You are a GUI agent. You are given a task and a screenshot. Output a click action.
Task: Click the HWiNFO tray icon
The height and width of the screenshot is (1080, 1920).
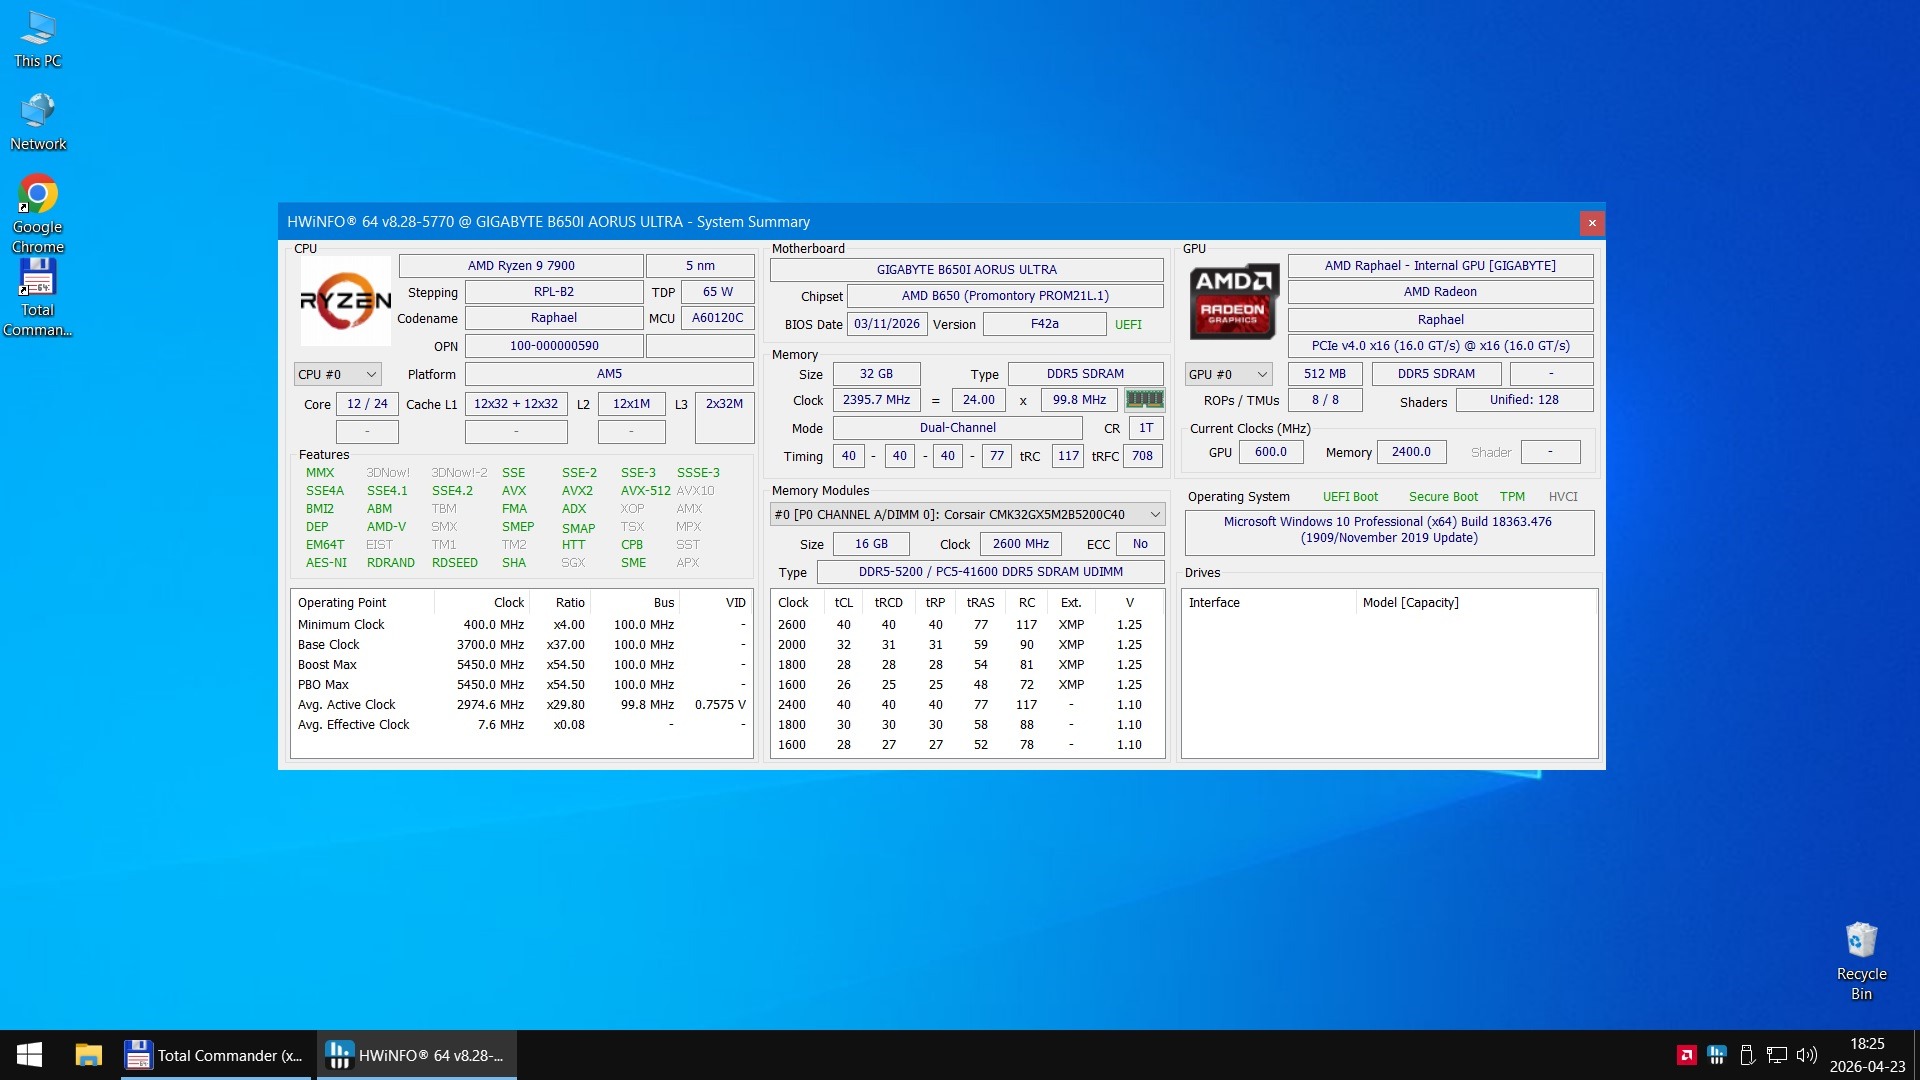[1717, 1055]
